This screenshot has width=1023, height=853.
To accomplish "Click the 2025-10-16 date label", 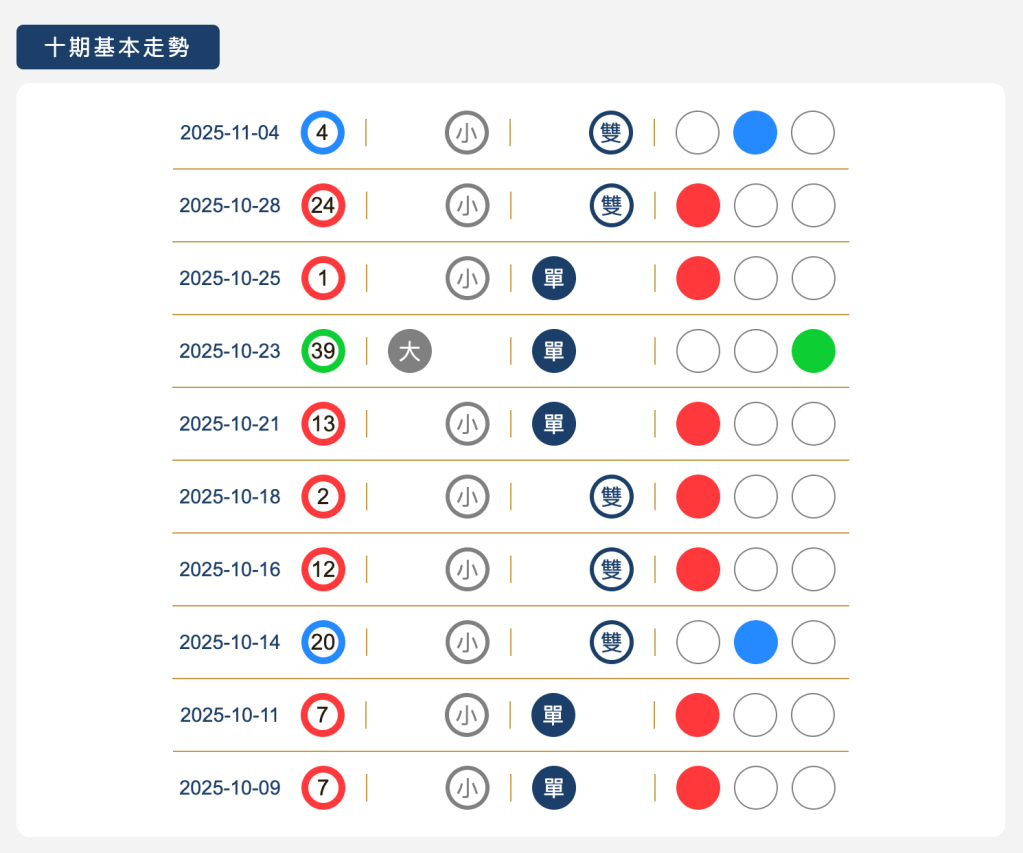I will (230, 569).
